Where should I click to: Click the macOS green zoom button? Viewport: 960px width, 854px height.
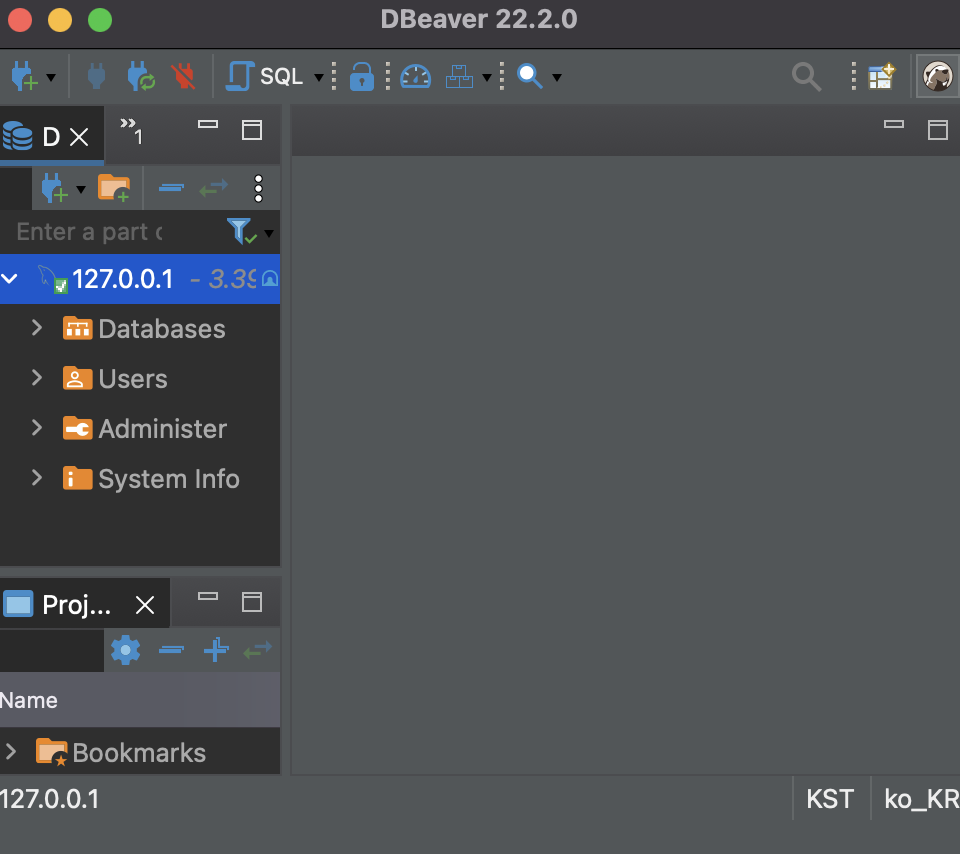pyautogui.click(x=100, y=20)
